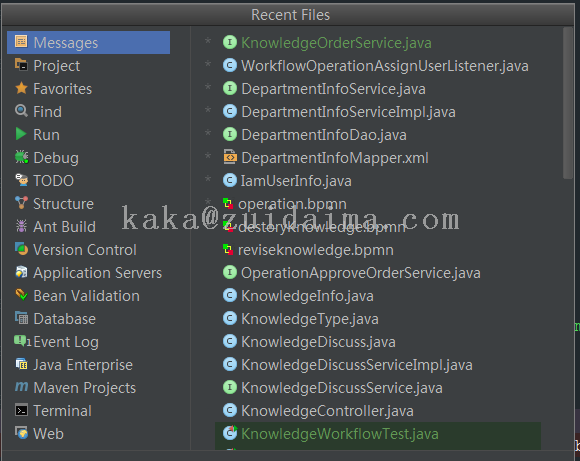This screenshot has height=461, width=580.
Task: Click the recent files vertical scrollbar
Action: (x=568, y=104)
